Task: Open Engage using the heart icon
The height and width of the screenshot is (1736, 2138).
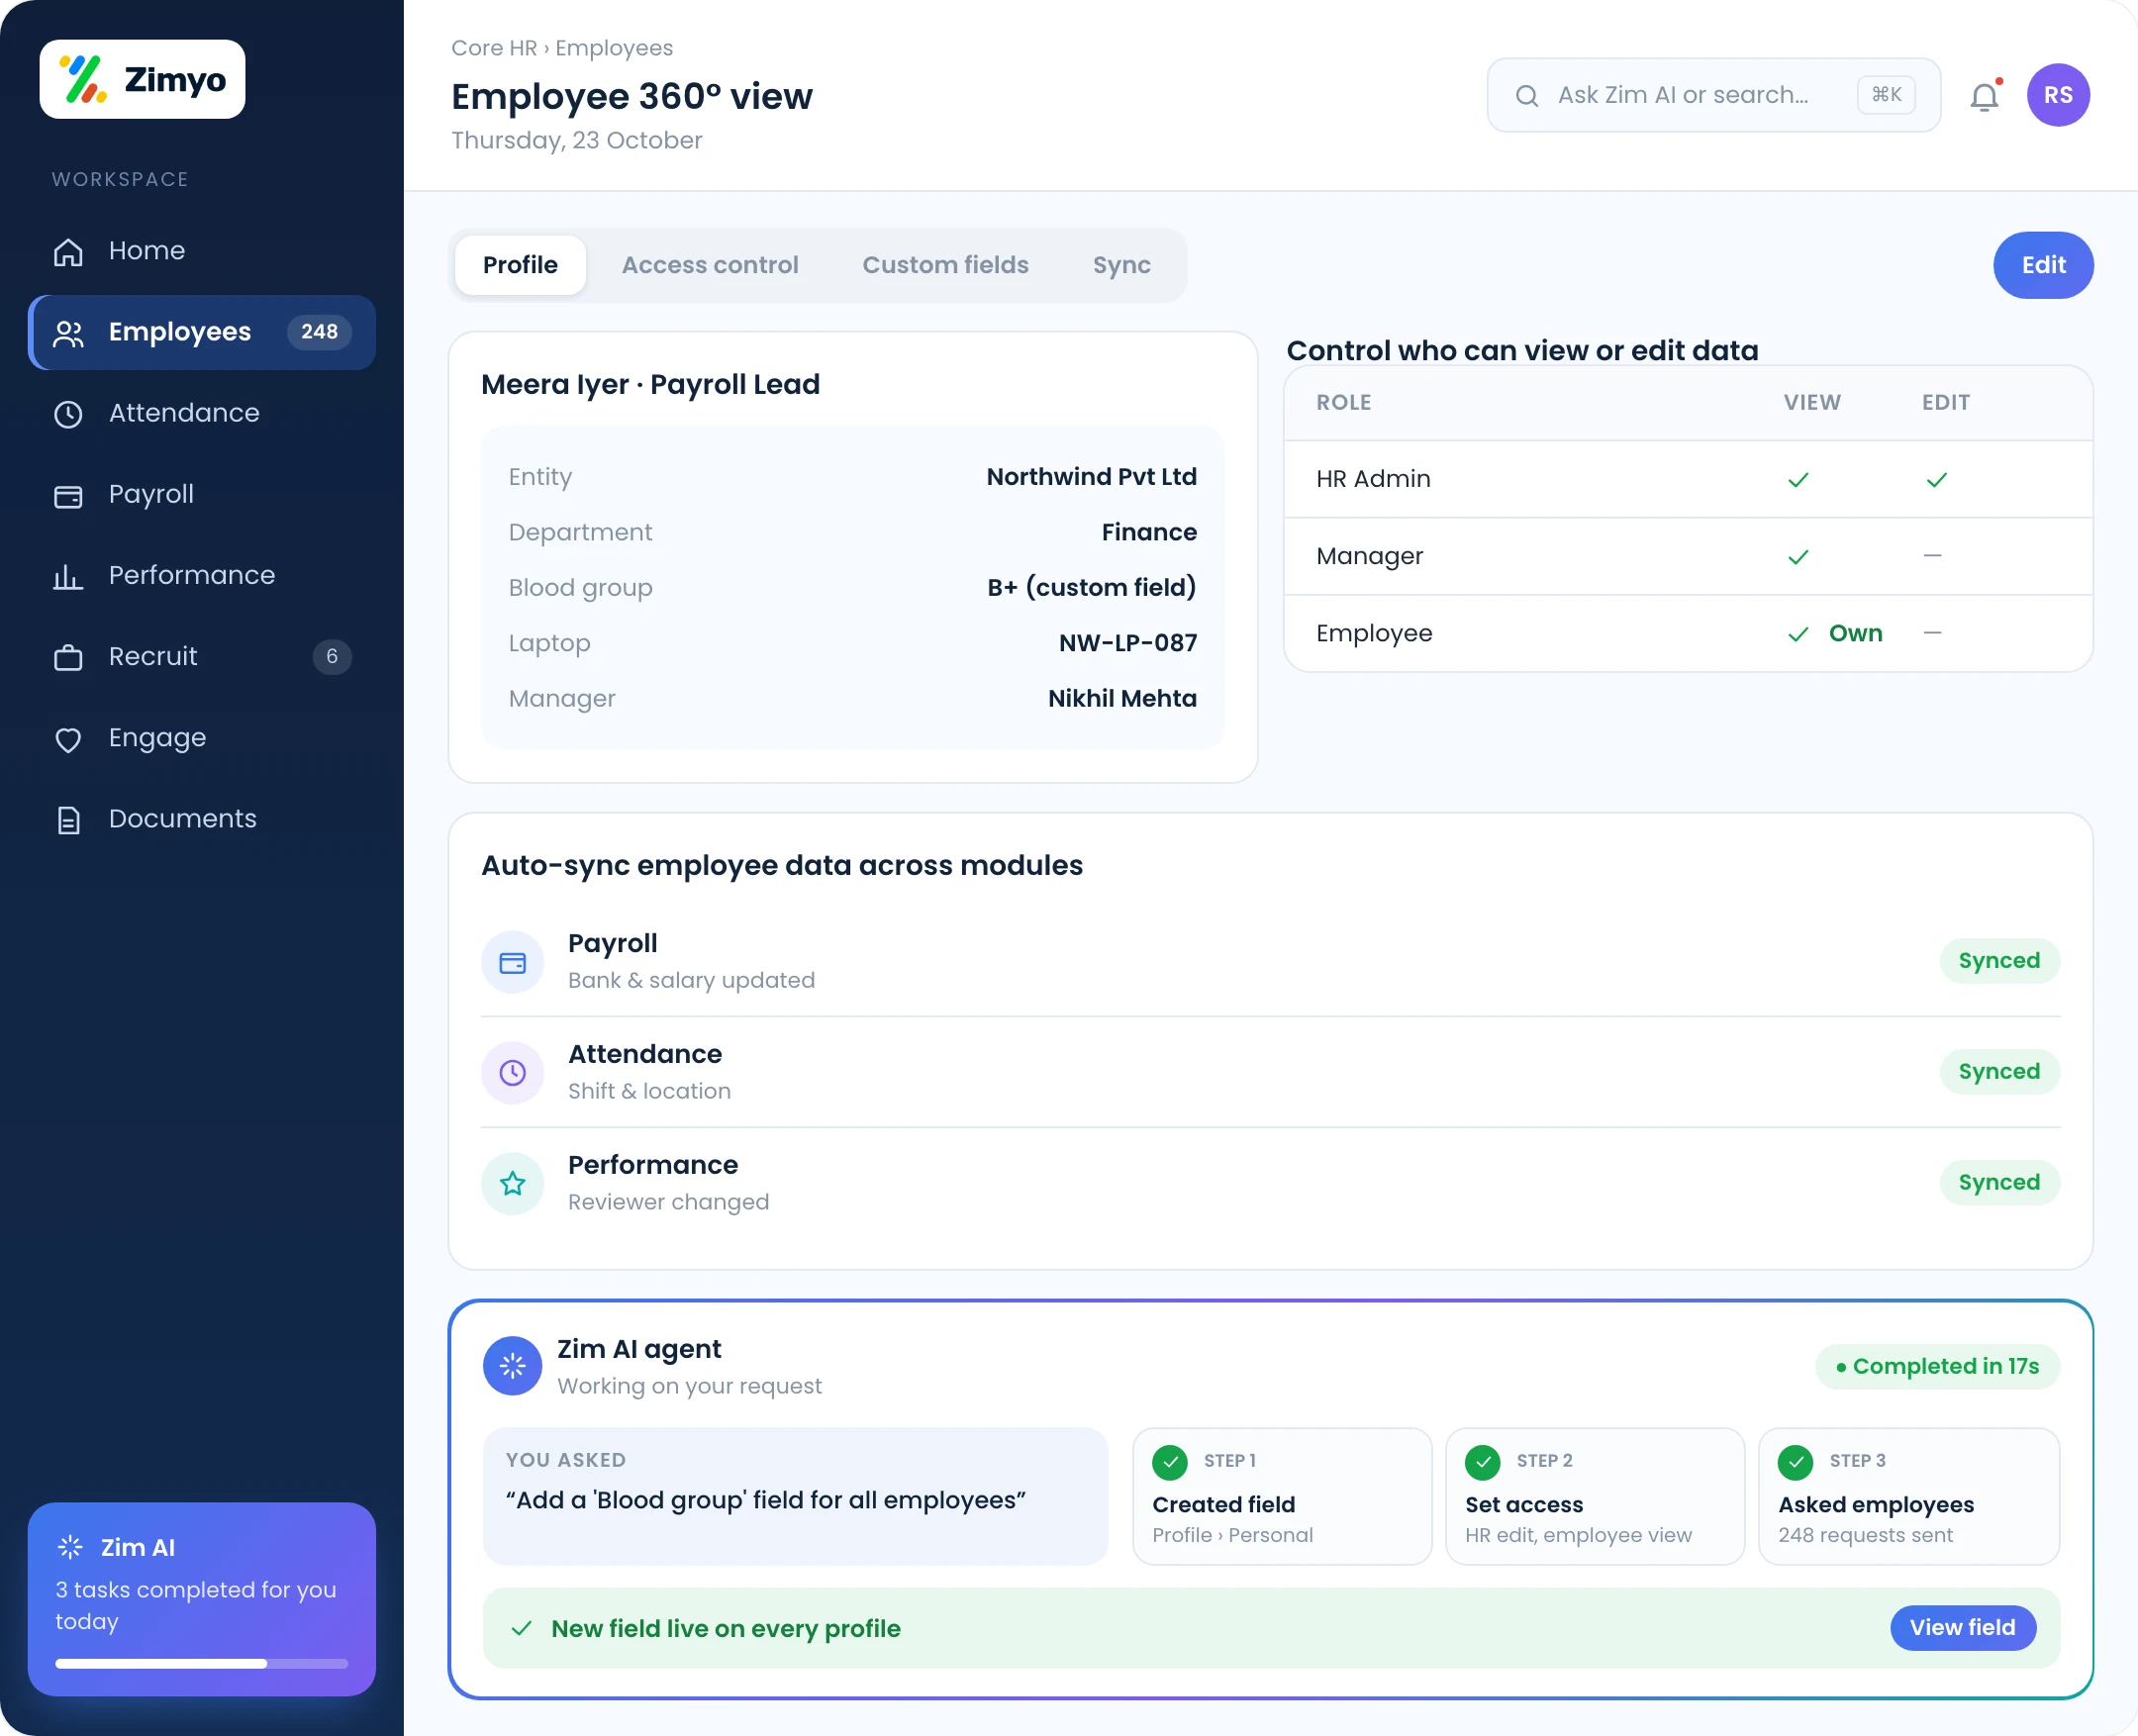Action: click(x=68, y=739)
